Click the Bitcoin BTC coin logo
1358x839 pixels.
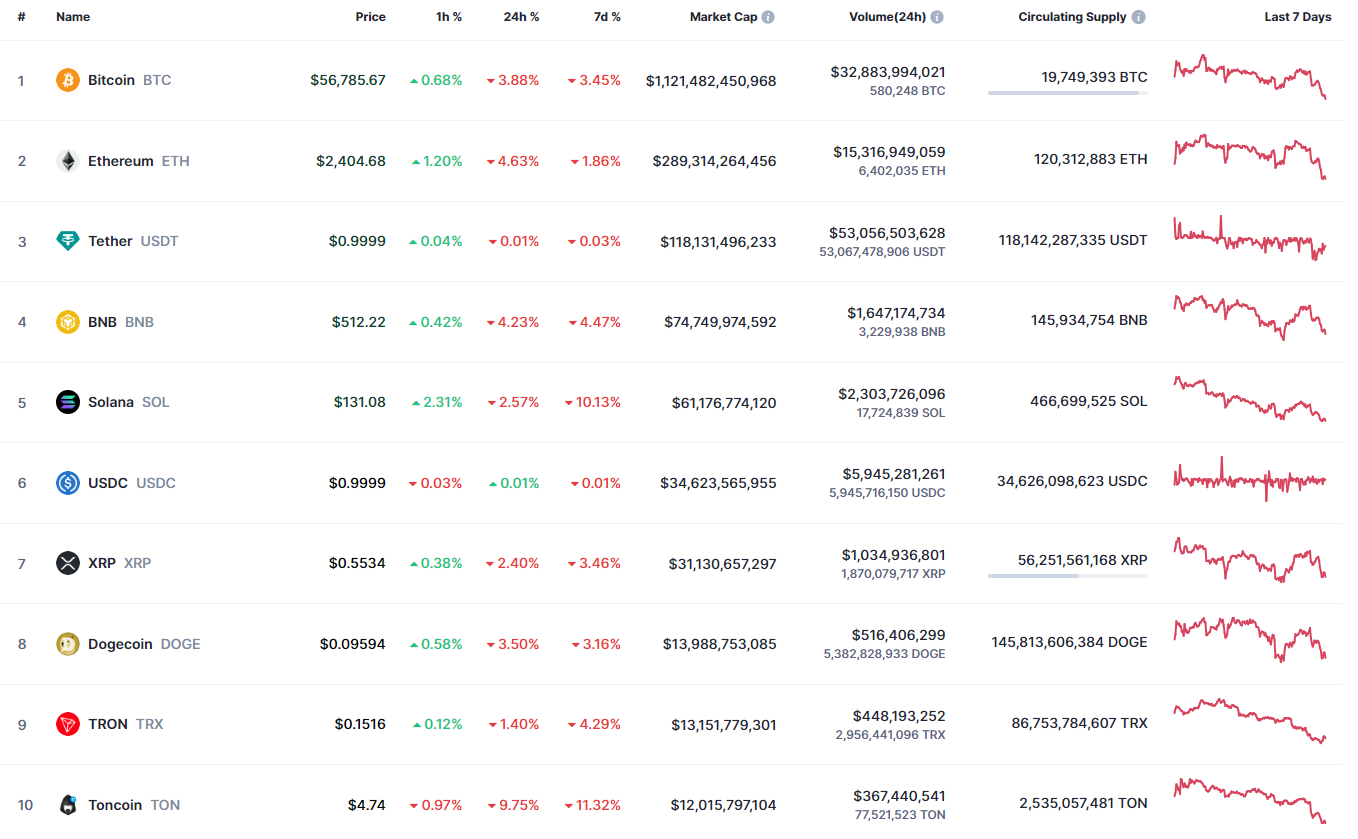click(66, 80)
